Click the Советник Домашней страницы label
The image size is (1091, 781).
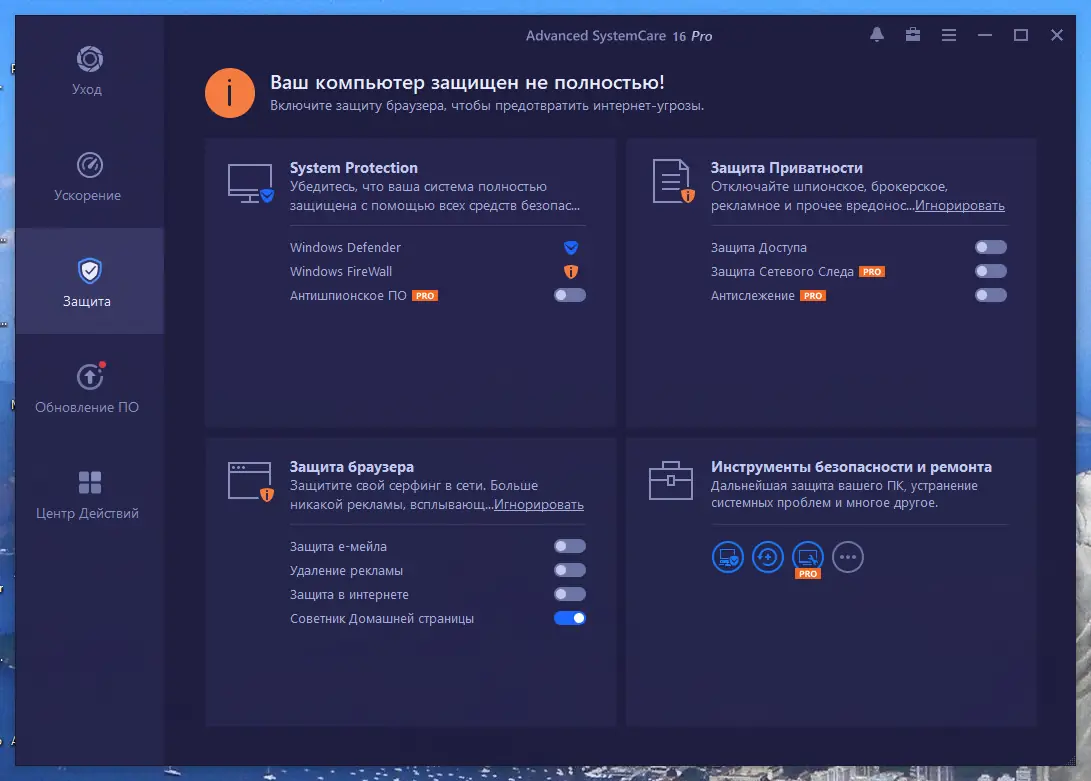coord(381,619)
